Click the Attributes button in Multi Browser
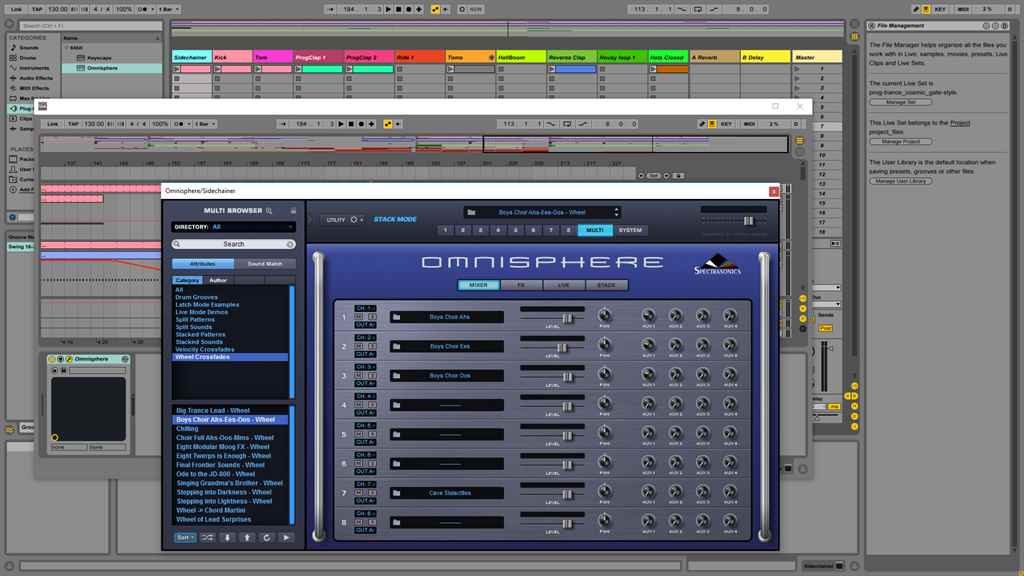Viewport: 1024px width, 576px height. coord(202,264)
